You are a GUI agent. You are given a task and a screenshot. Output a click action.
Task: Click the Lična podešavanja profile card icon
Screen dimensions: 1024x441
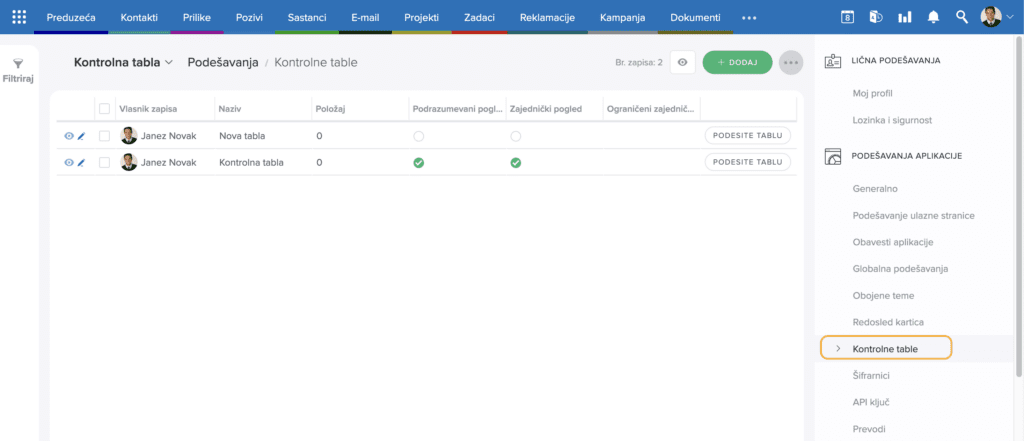pos(833,61)
